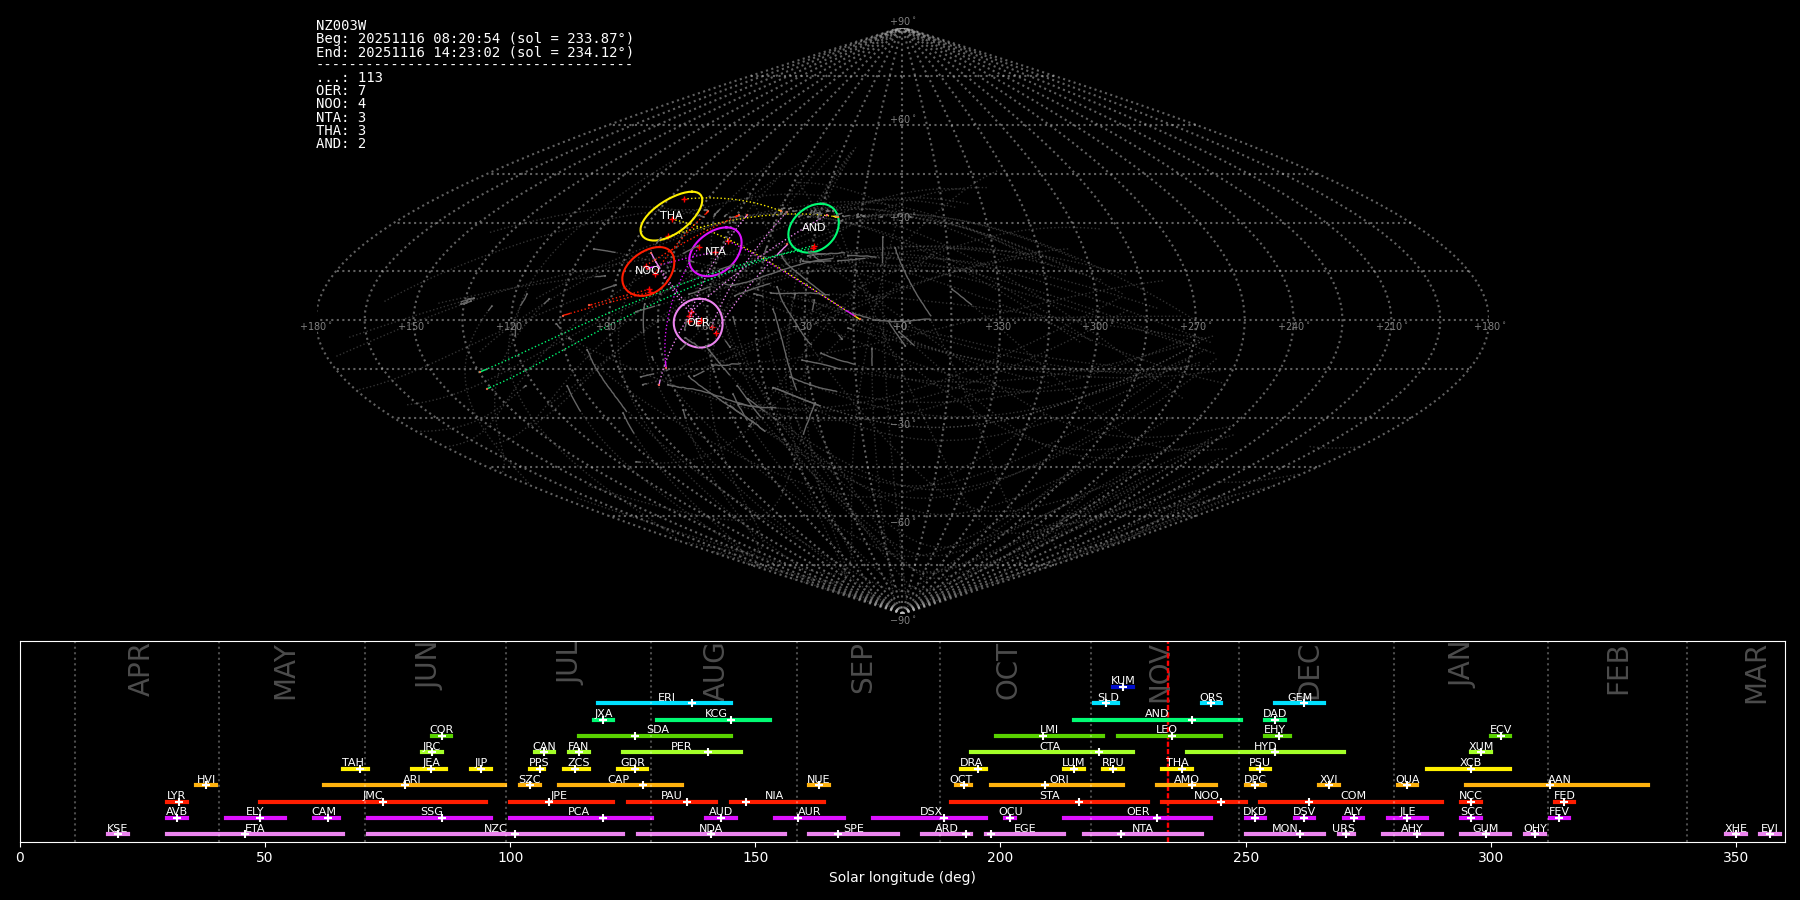Click the legend entry 'OER: 7'
The image size is (1800, 900).
[341, 91]
